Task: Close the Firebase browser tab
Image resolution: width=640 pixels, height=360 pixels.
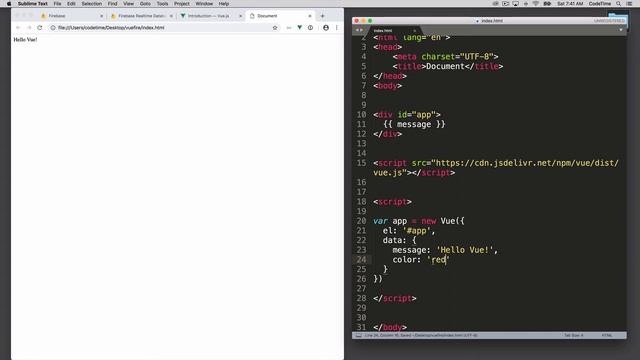Action: [x=102, y=16]
